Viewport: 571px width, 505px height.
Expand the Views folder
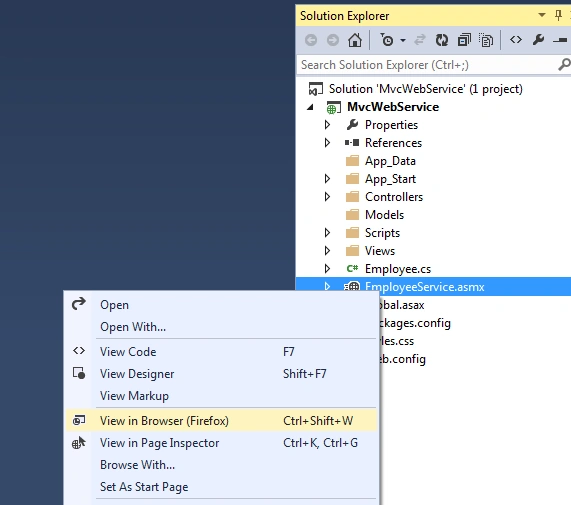[x=327, y=251]
